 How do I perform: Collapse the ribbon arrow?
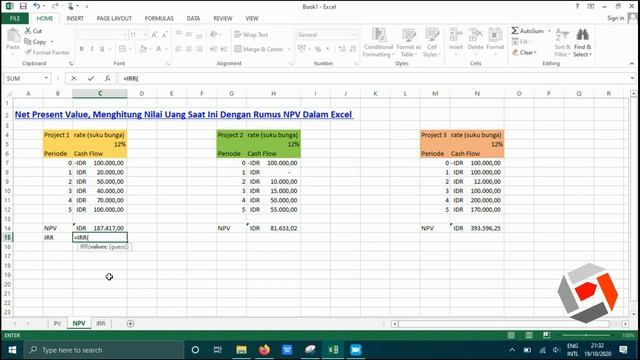(632, 64)
